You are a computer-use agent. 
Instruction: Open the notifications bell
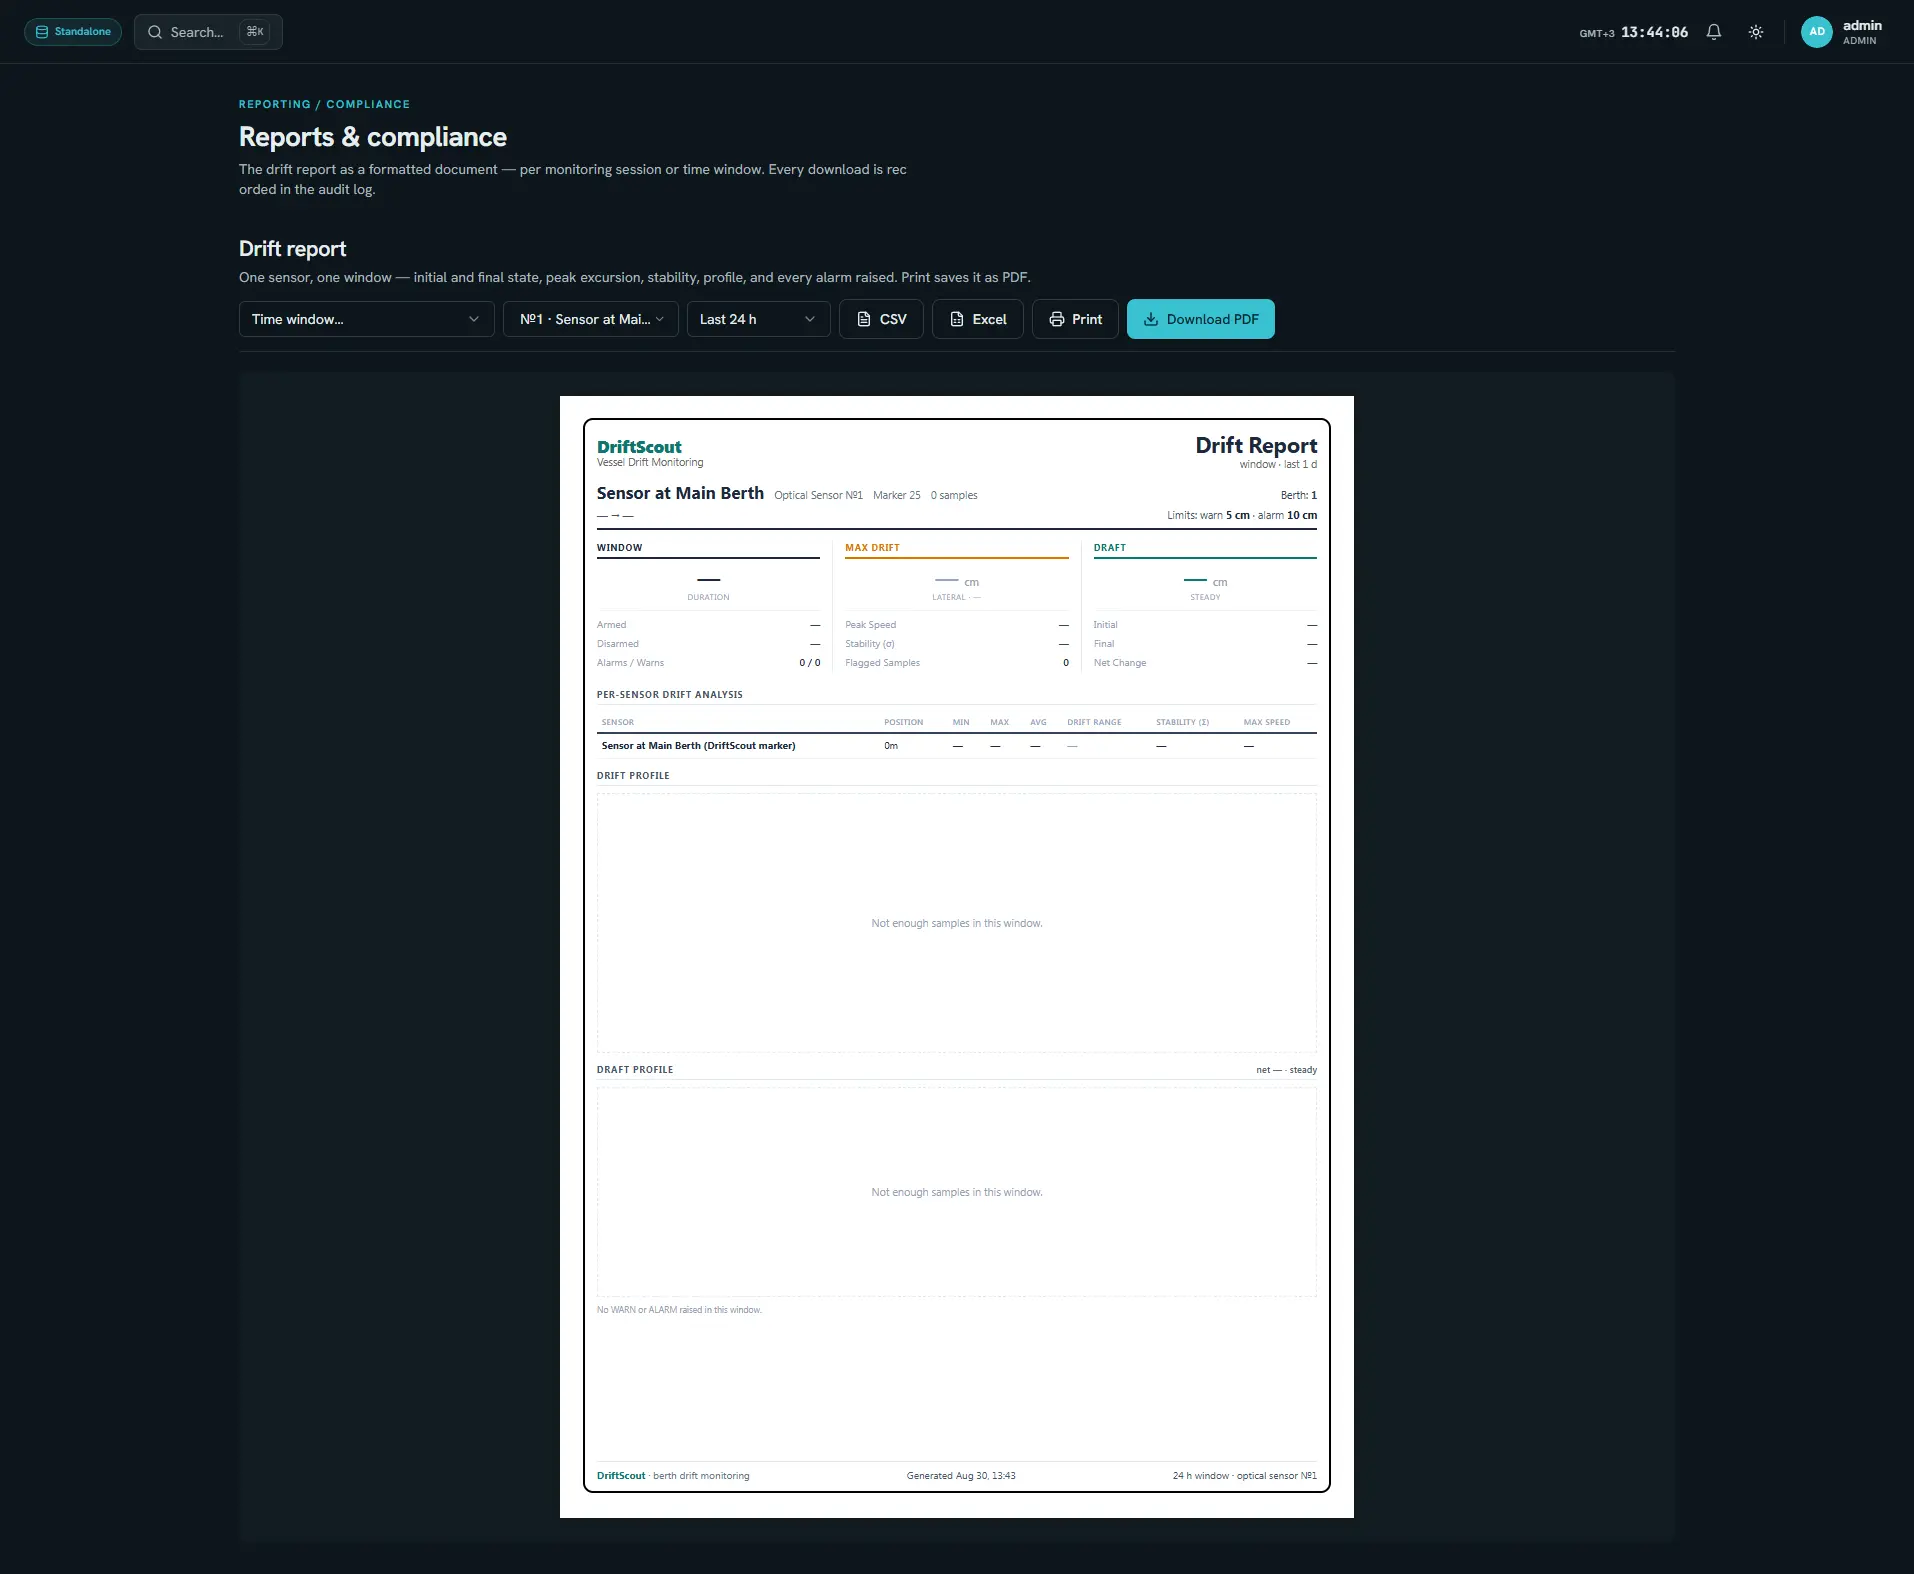[1713, 32]
